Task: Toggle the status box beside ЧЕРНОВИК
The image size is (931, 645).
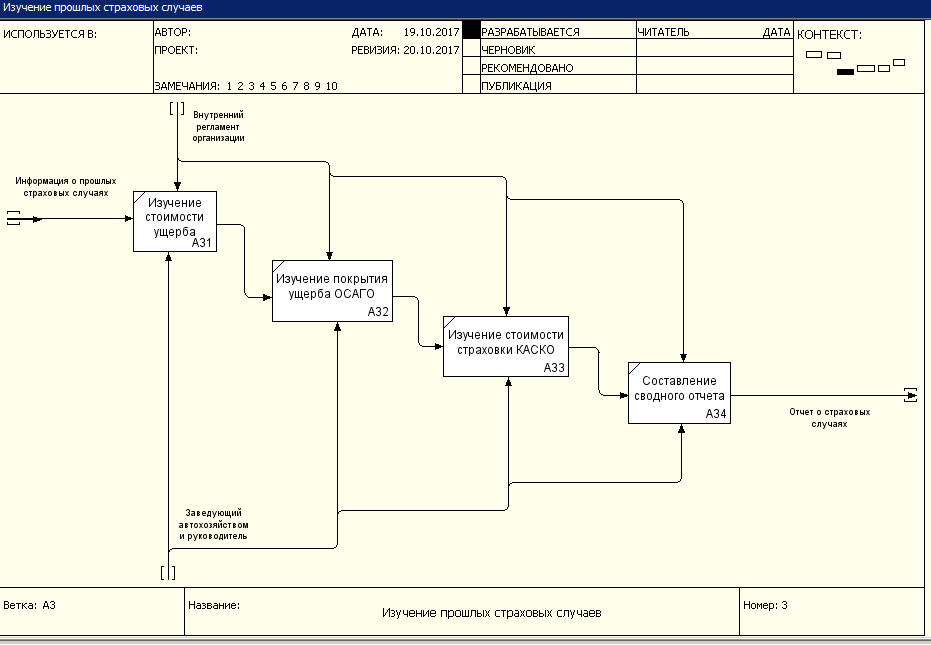Action: coord(471,48)
